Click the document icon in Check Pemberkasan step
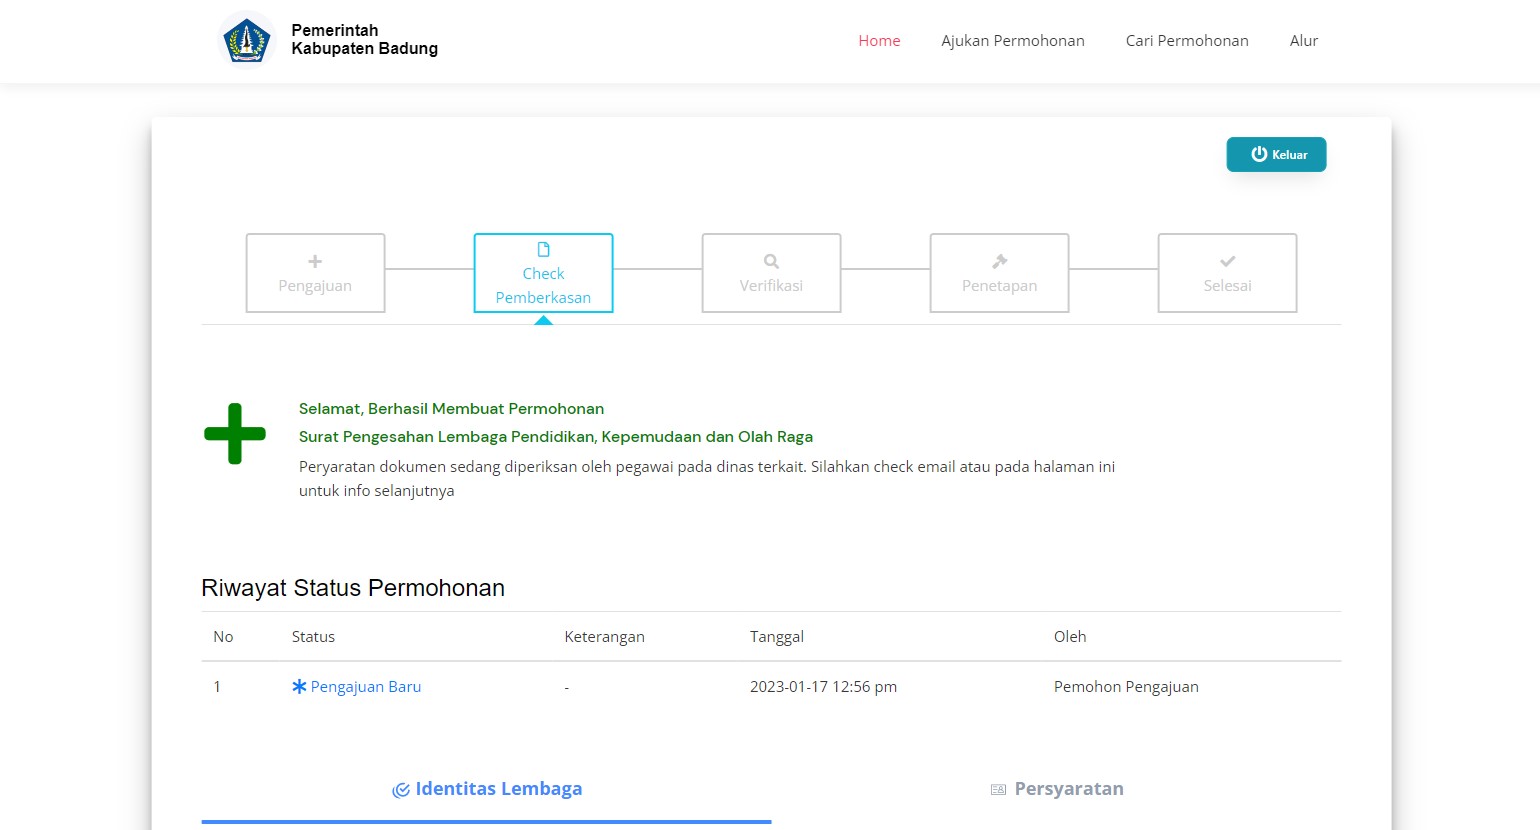1540x830 pixels. (543, 250)
